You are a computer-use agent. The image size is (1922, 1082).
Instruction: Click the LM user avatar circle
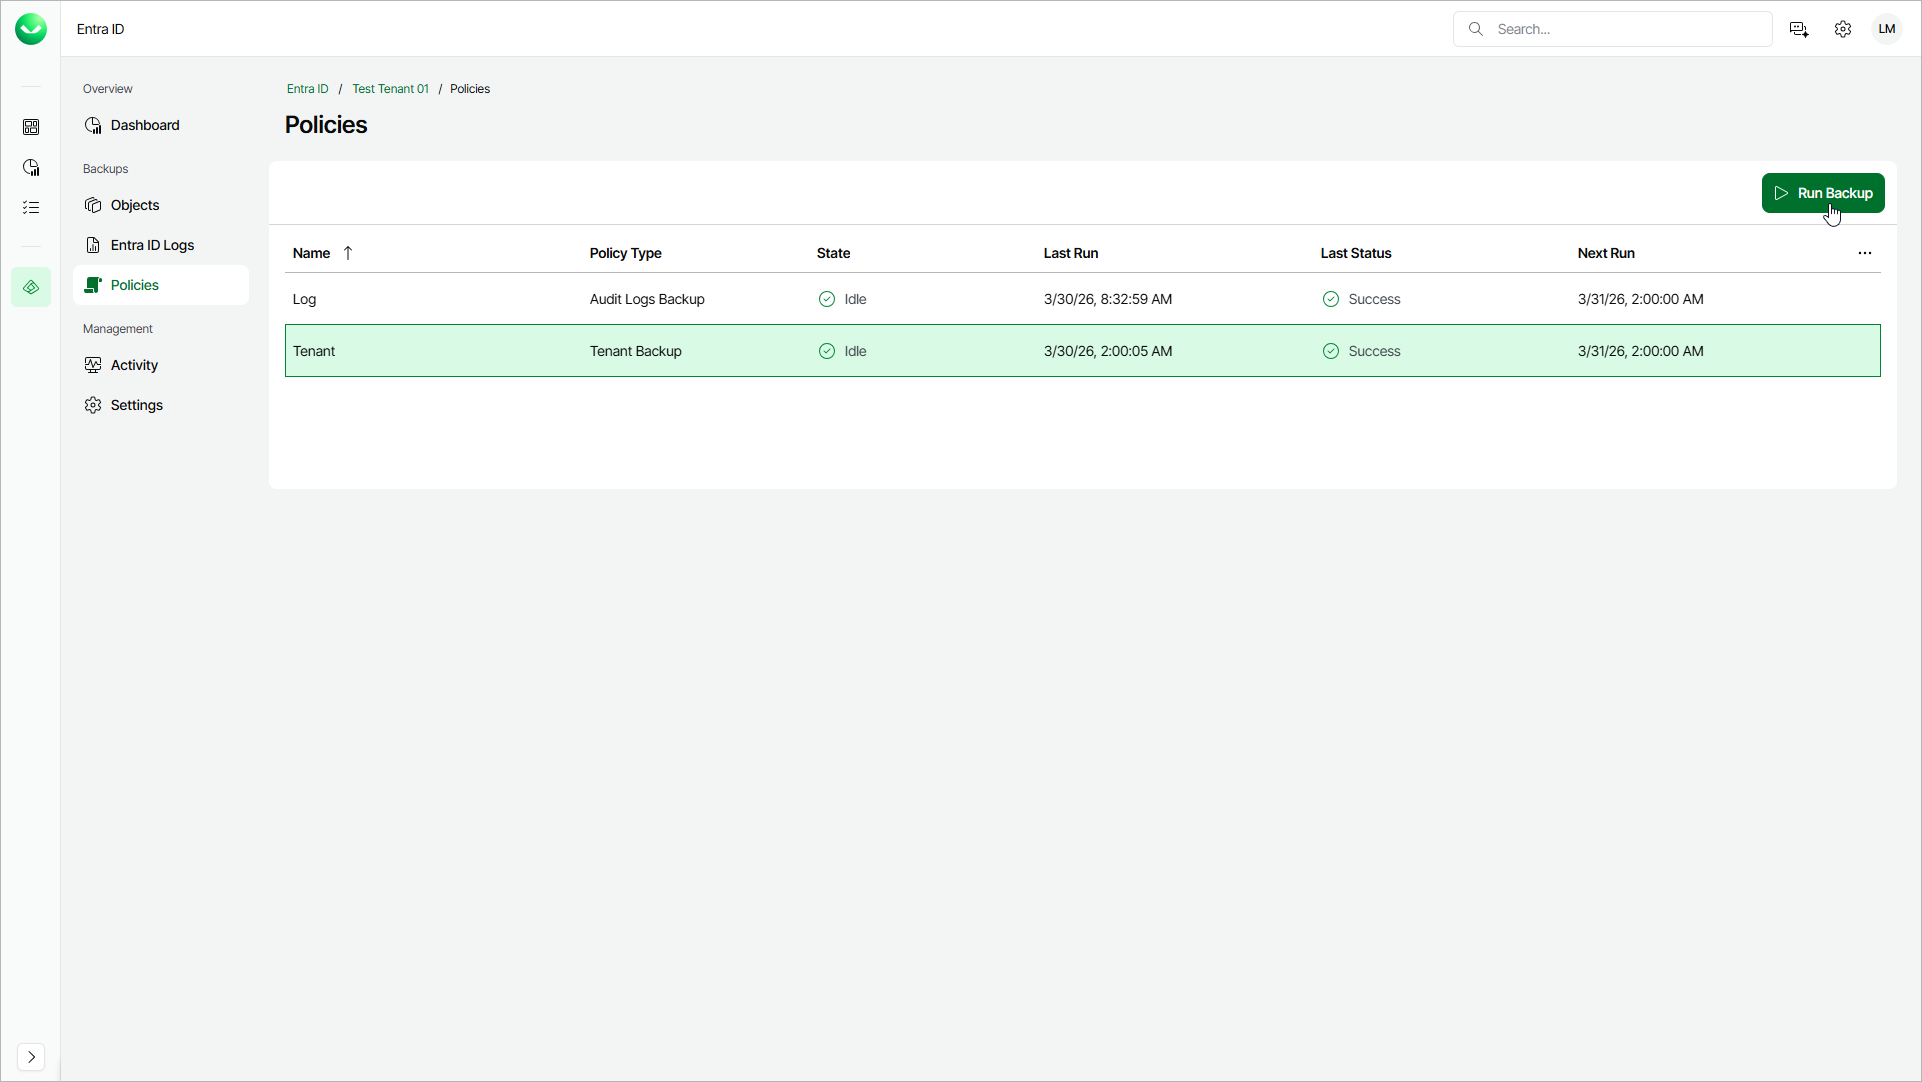tap(1887, 29)
